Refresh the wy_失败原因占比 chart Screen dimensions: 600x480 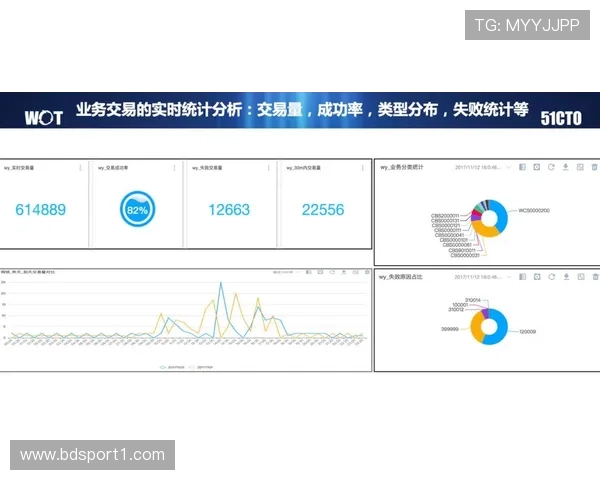pos(552,277)
